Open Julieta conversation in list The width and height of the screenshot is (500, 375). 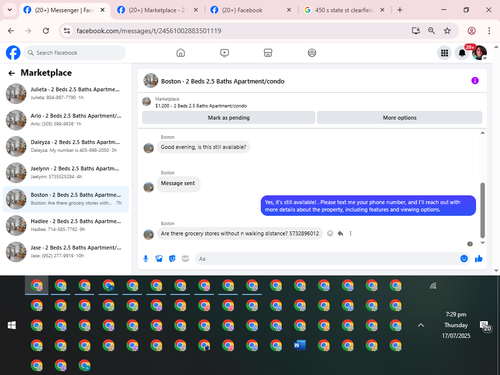[x=66, y=93]
